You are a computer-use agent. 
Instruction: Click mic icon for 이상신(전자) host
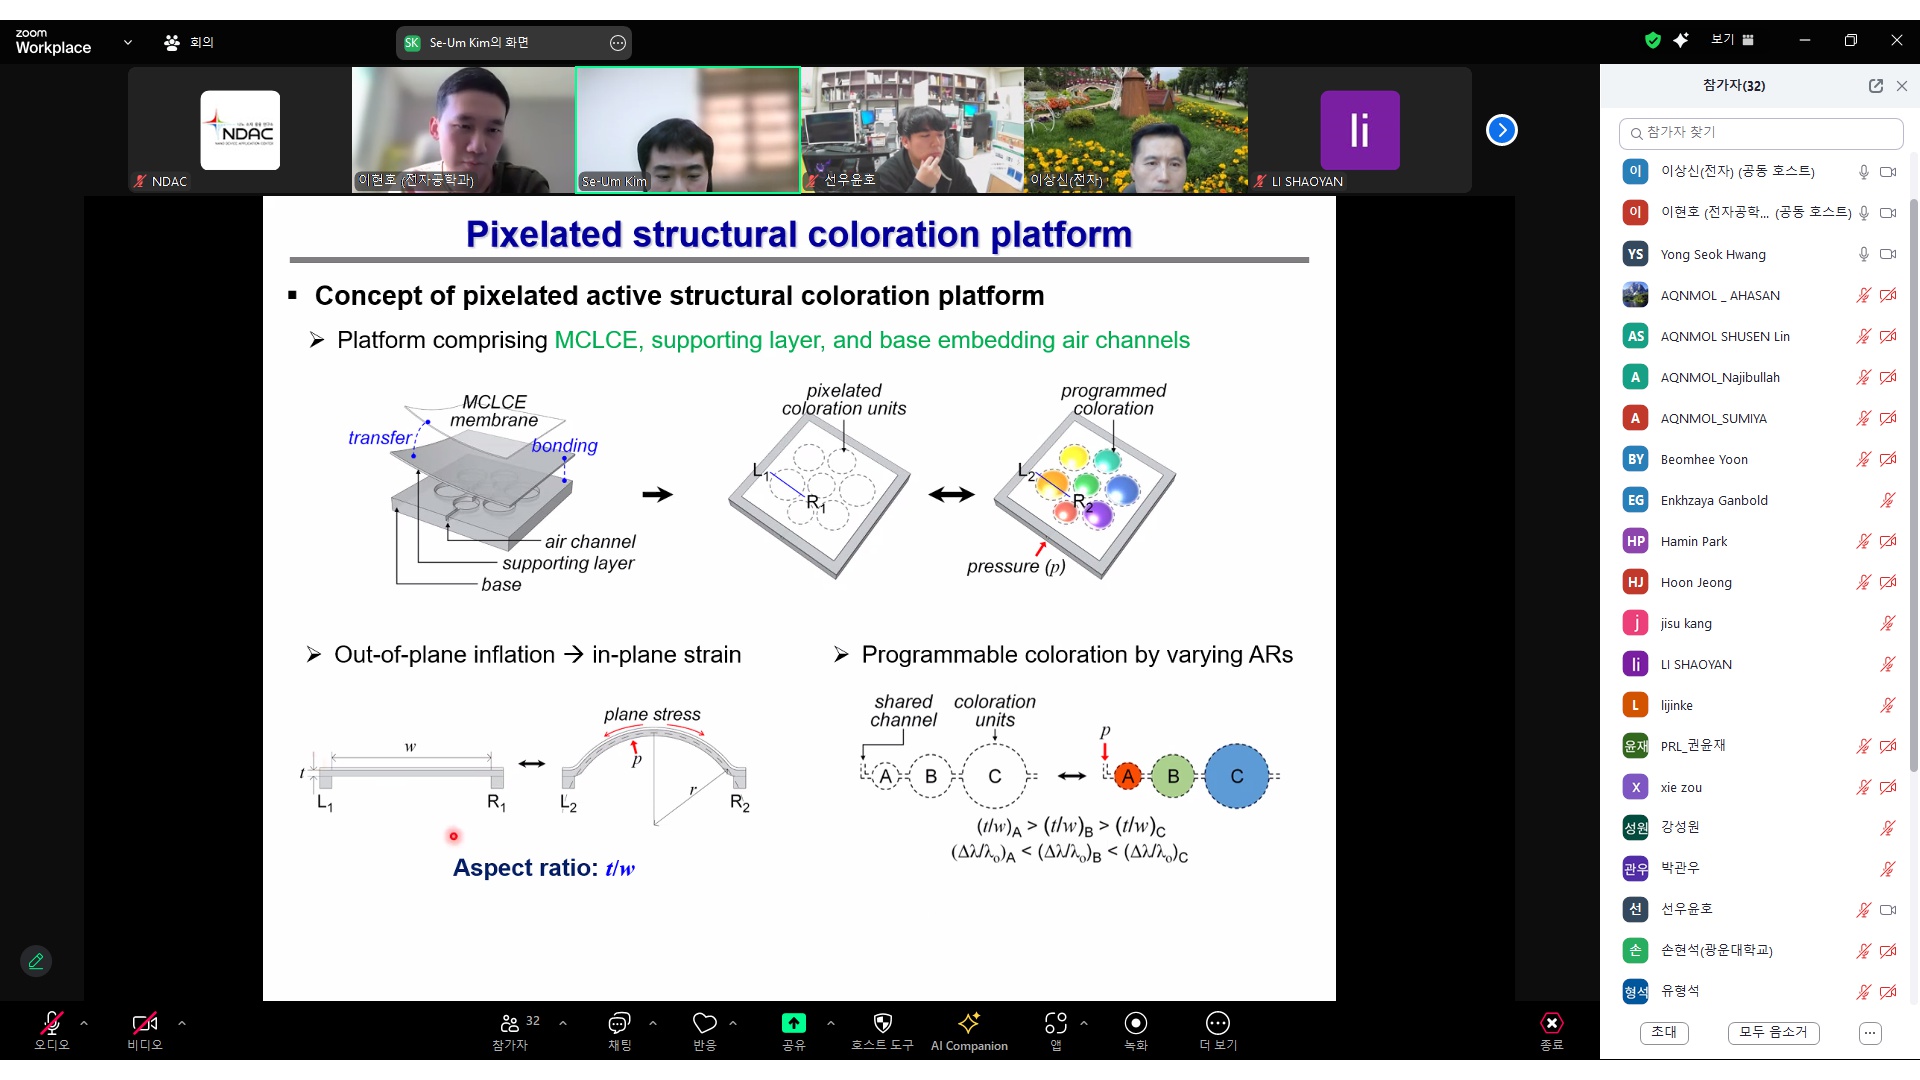(x=1864, y=172)
